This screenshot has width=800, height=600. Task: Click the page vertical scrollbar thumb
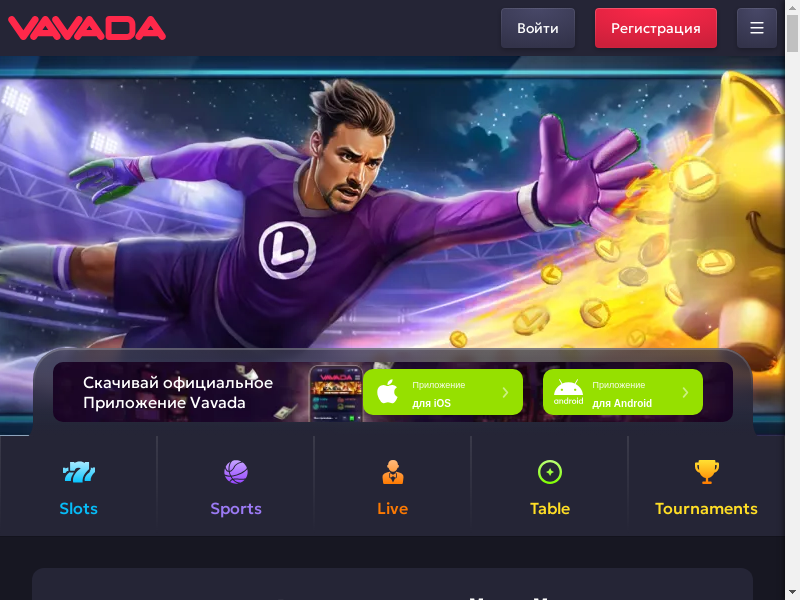coord(792,33)
